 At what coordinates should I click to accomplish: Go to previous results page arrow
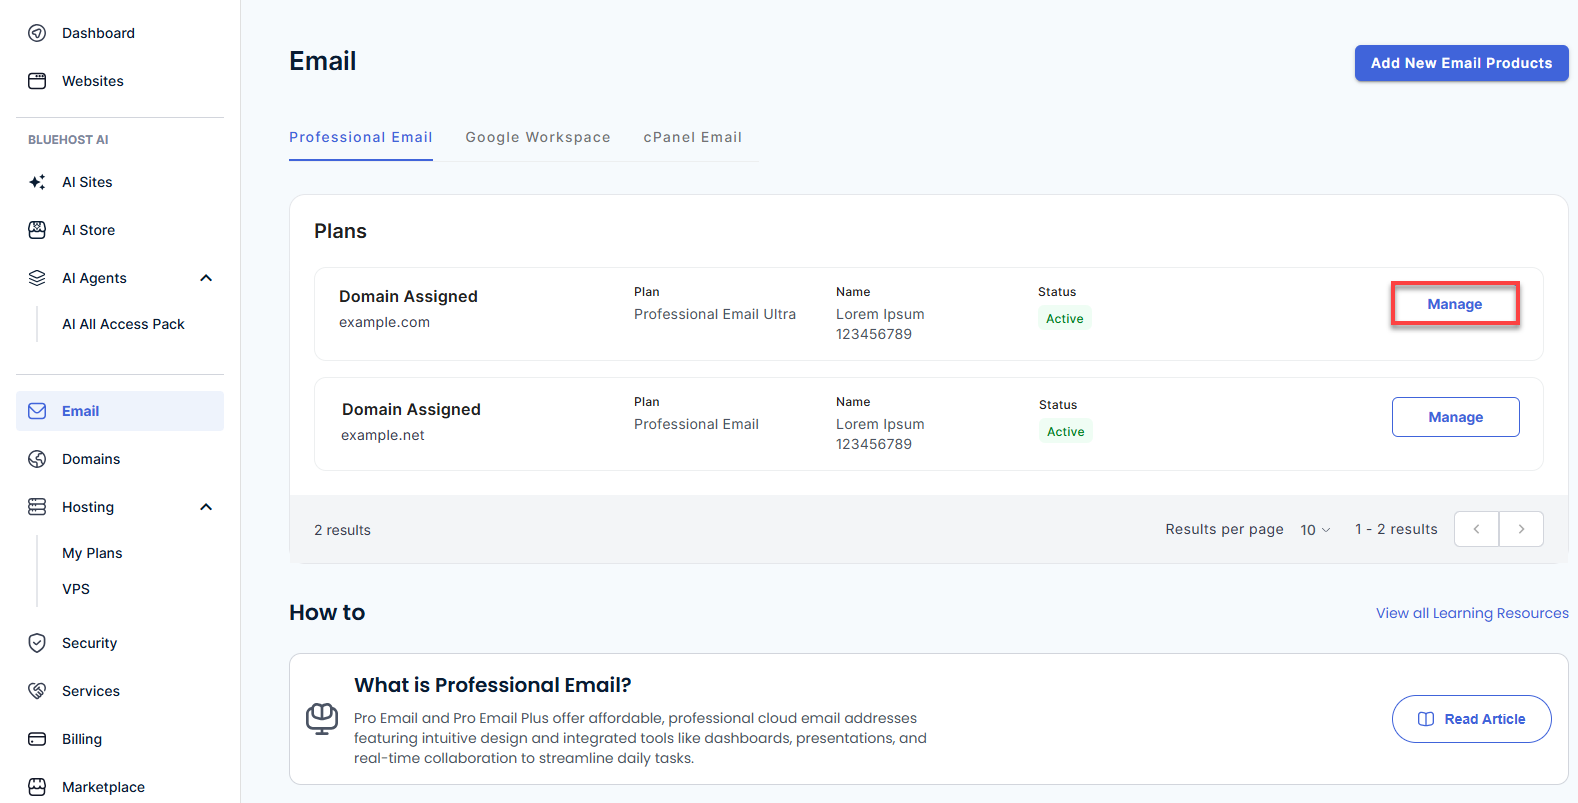pyautogui.click(x=1476, y=529)
